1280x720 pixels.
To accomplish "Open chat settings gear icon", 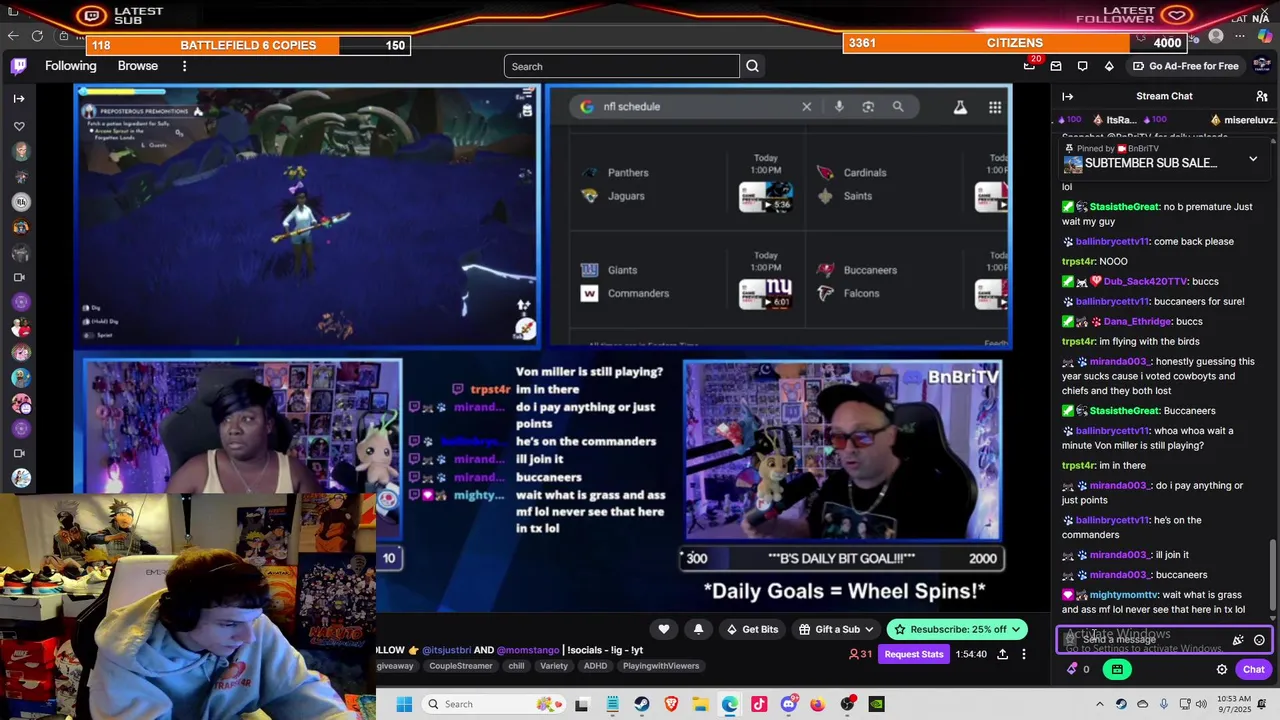I will click(1222, 669).
